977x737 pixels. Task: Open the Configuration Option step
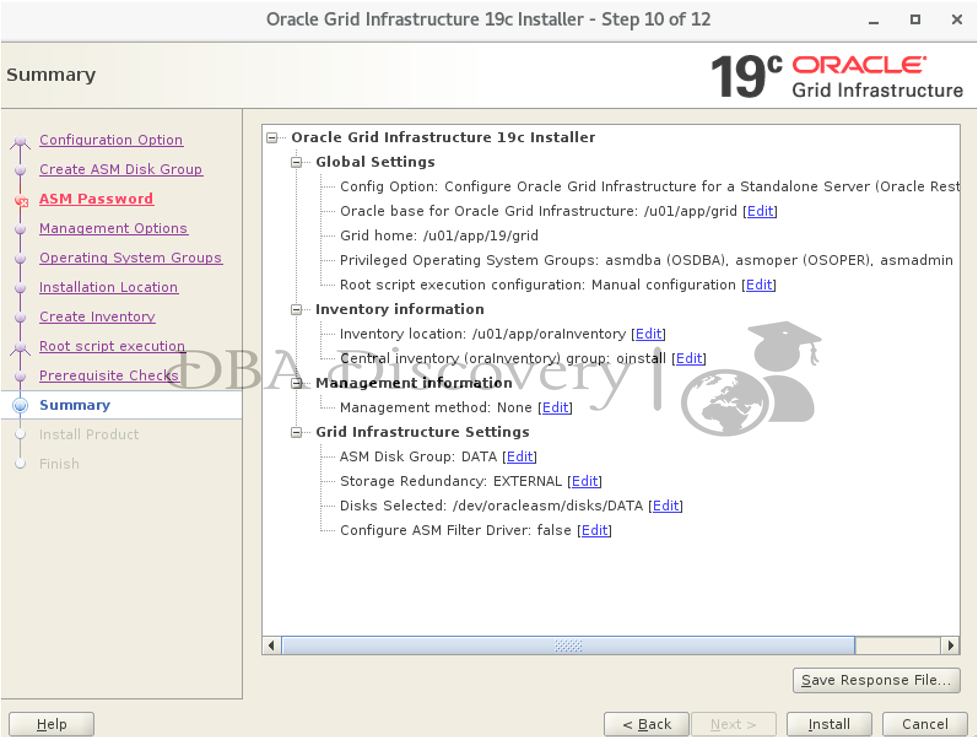click(110, 140)
